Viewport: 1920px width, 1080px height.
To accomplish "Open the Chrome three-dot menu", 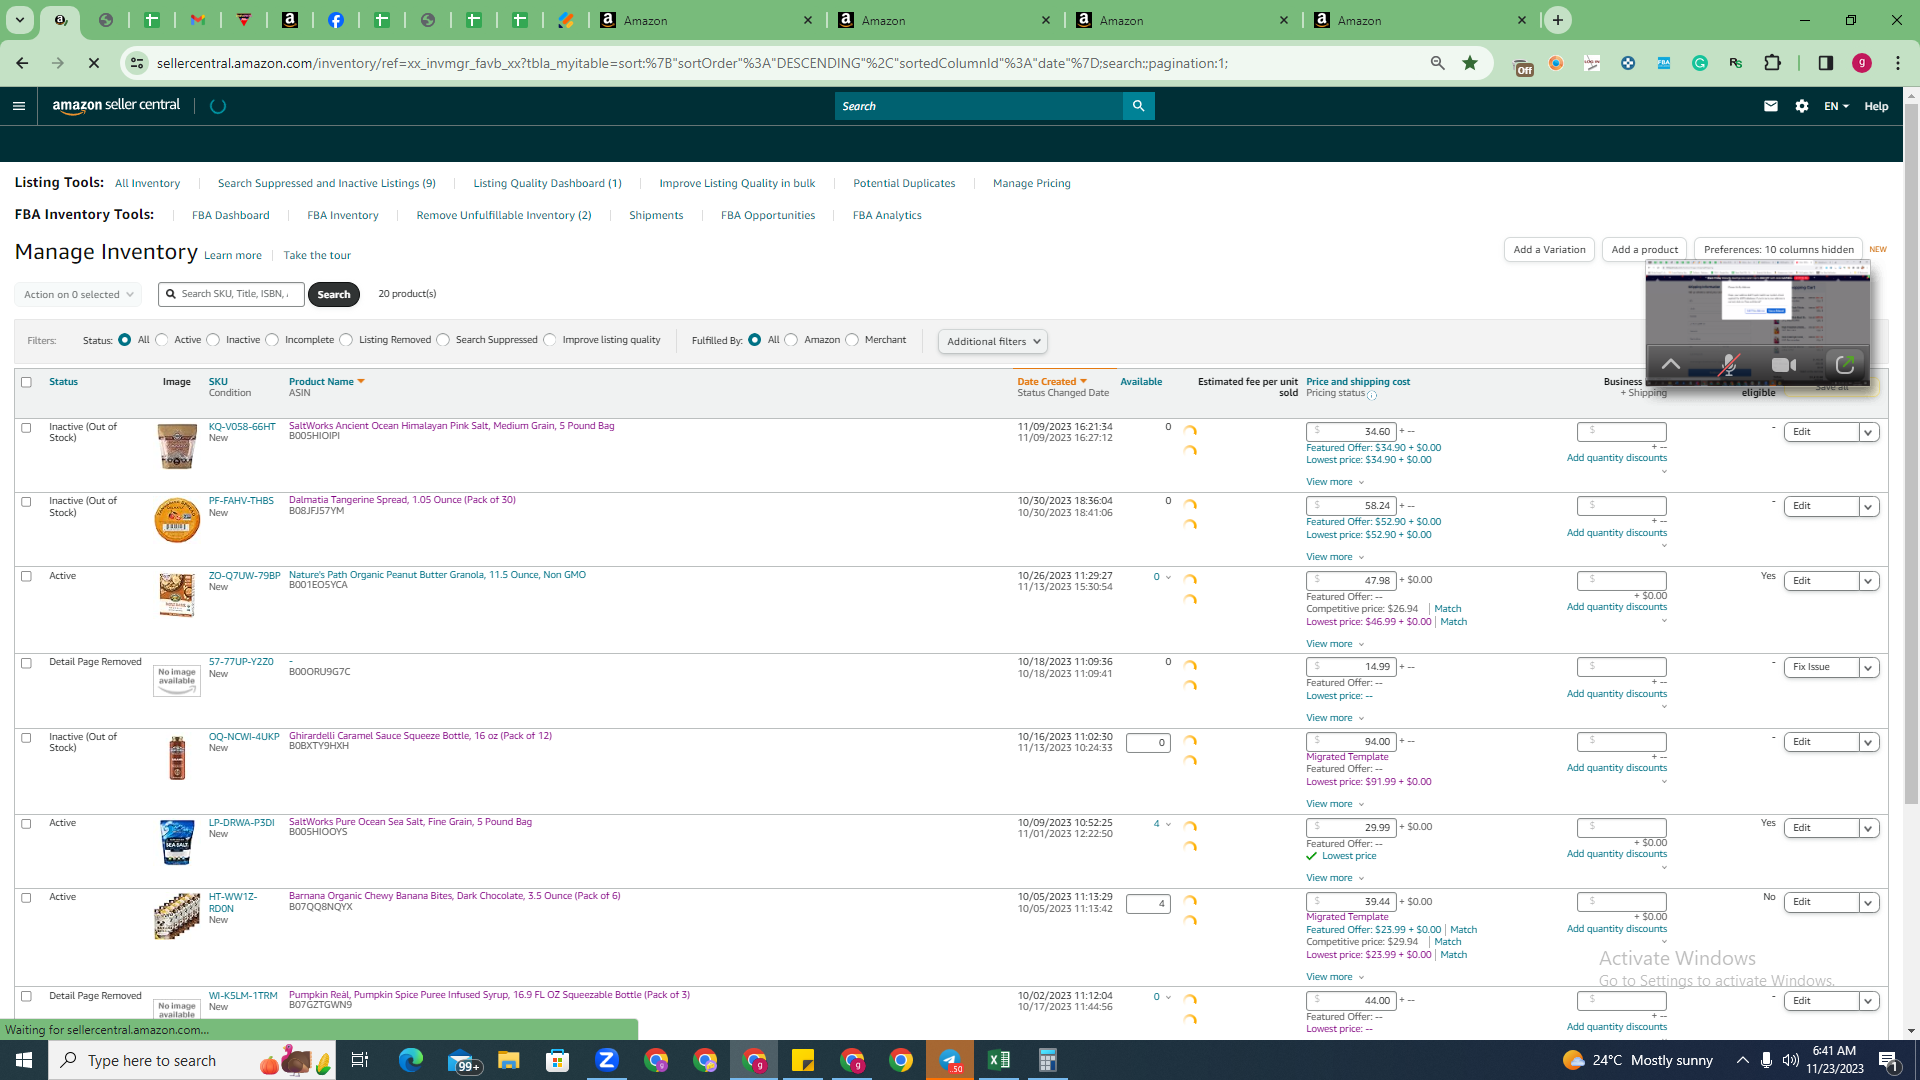I will [1898, 63].
